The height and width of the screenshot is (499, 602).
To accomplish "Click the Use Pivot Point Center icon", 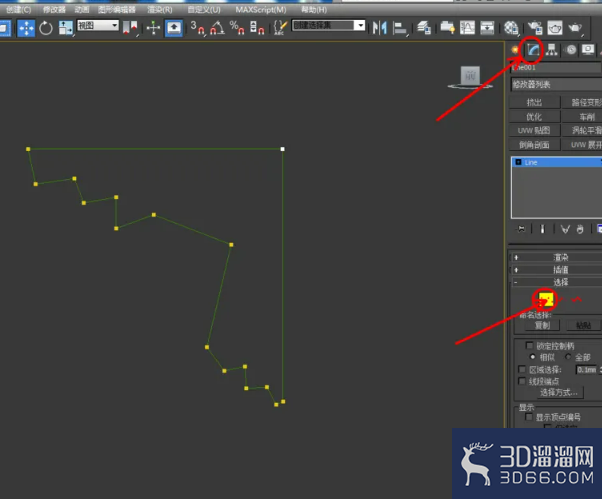I will tap(130, 28).
